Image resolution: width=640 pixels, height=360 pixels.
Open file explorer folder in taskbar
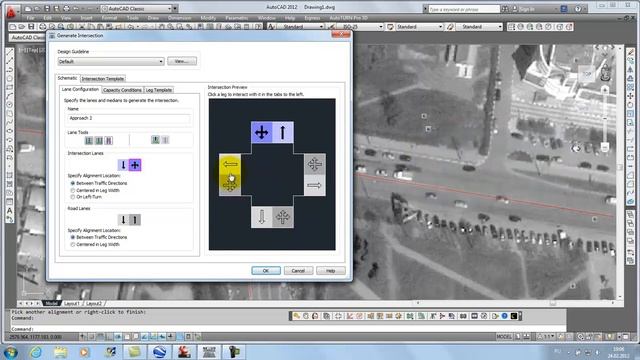tap(60, 352)
